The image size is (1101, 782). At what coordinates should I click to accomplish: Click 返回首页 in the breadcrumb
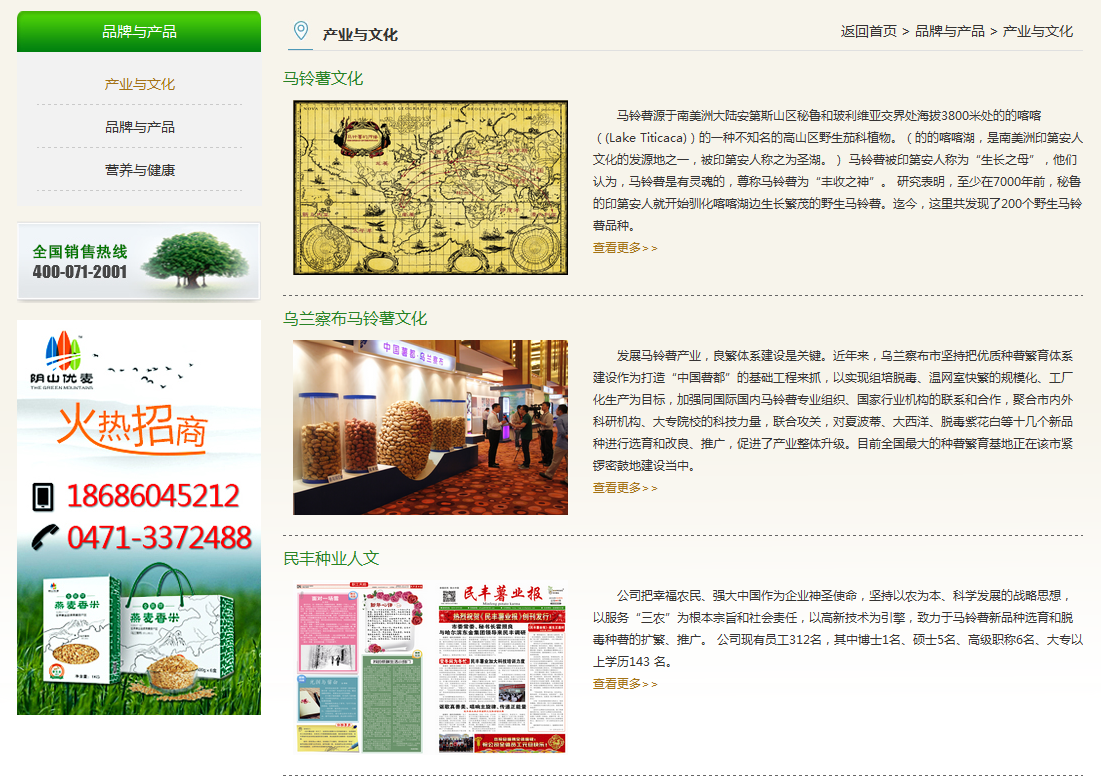[x=867, y=31]
